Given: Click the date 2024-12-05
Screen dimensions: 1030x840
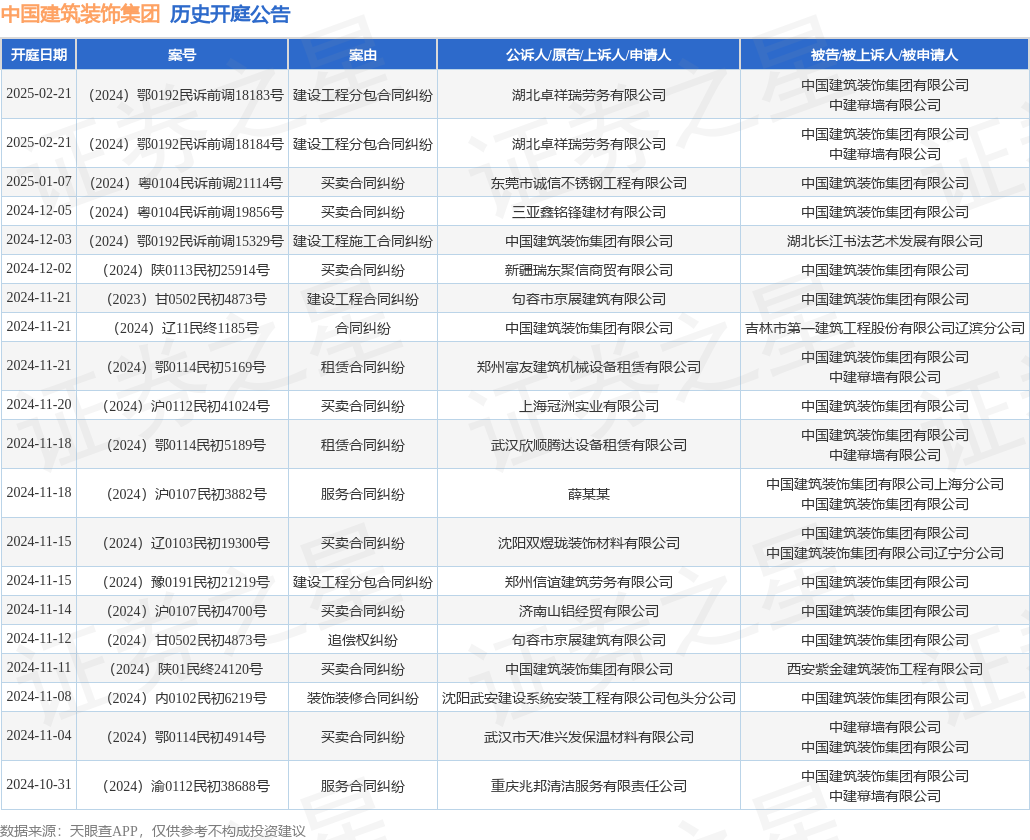Looking at the screenshot, I should (39, 210).
